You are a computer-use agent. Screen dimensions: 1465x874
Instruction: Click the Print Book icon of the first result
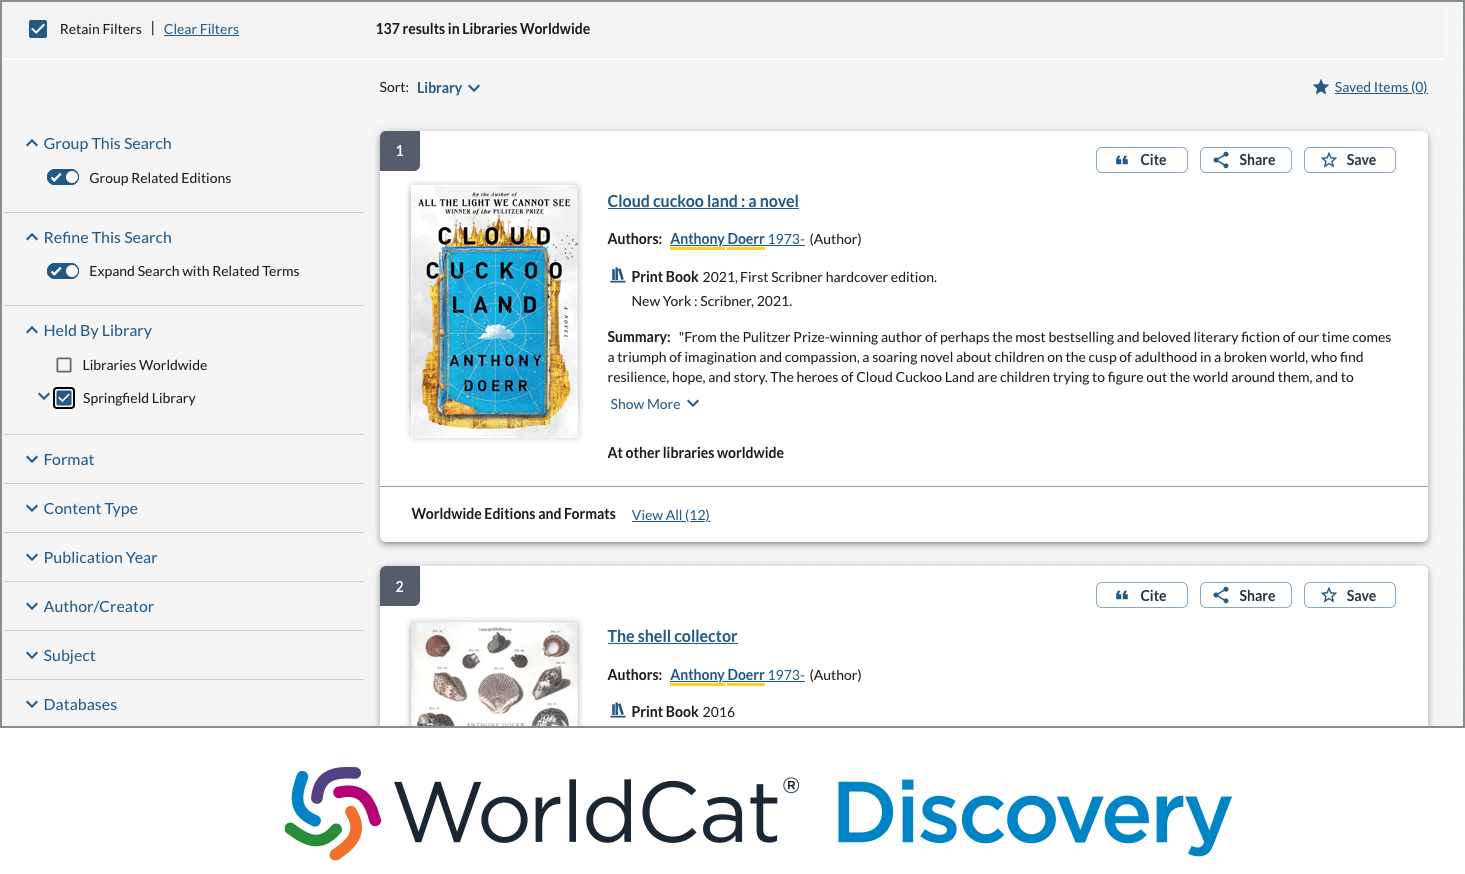coord(618,276)
